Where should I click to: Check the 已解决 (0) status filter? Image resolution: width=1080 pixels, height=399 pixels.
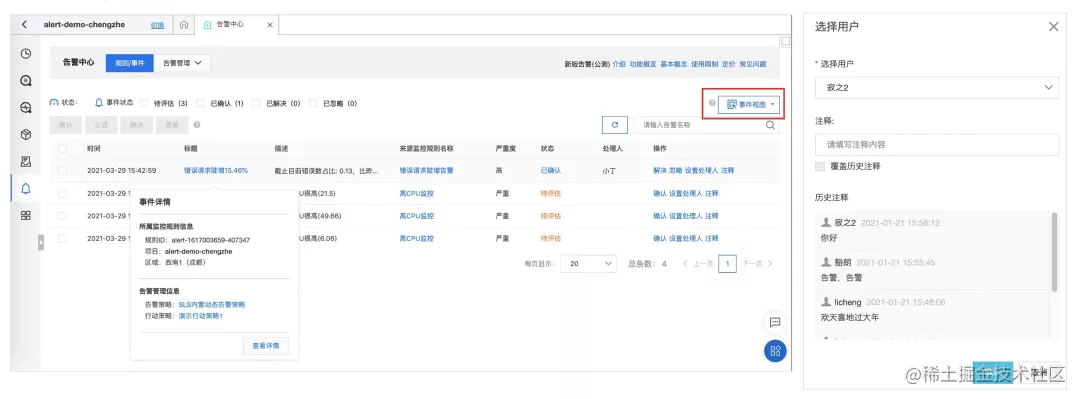(x=256, y=103)
